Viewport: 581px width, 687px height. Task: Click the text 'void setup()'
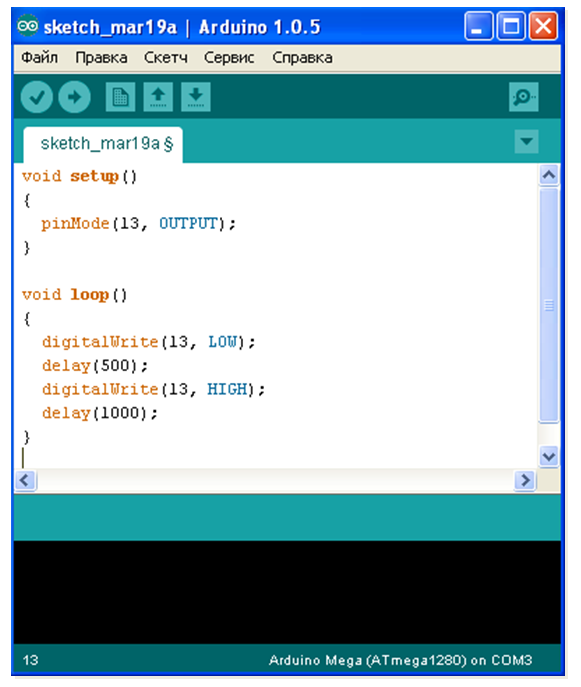[x=79, y=177]
